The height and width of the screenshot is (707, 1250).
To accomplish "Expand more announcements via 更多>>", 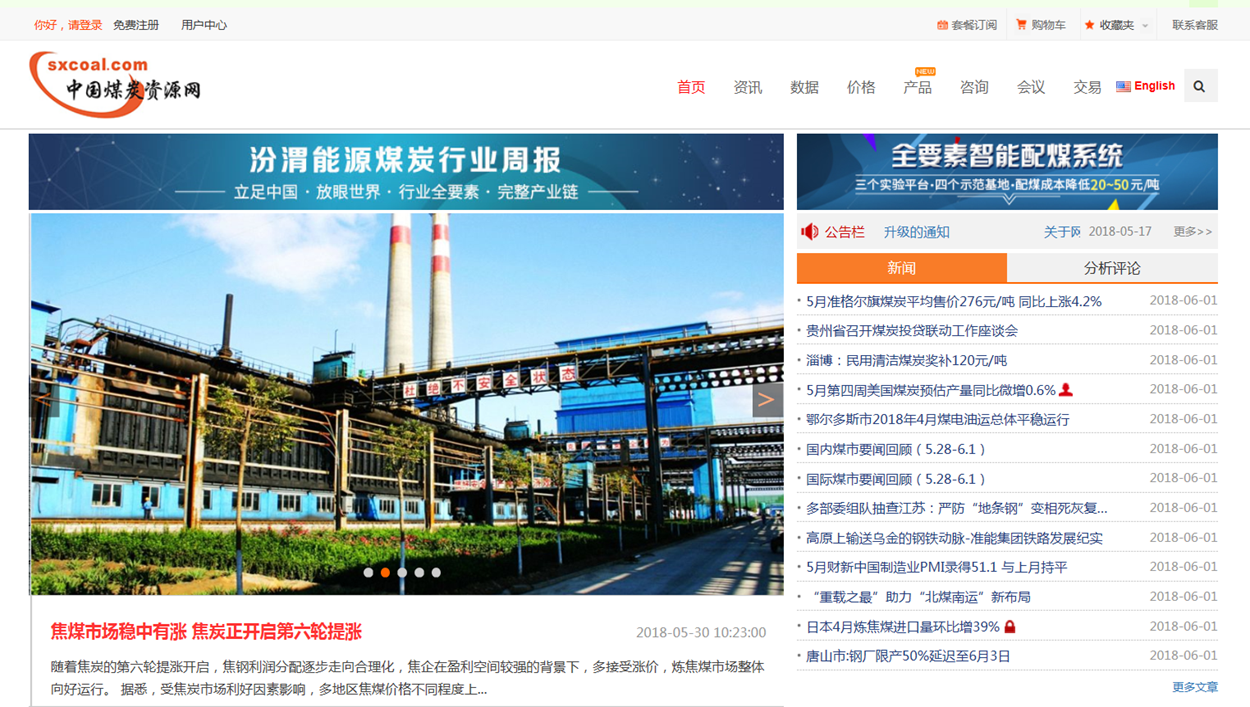I will (x=1192, y=232).
